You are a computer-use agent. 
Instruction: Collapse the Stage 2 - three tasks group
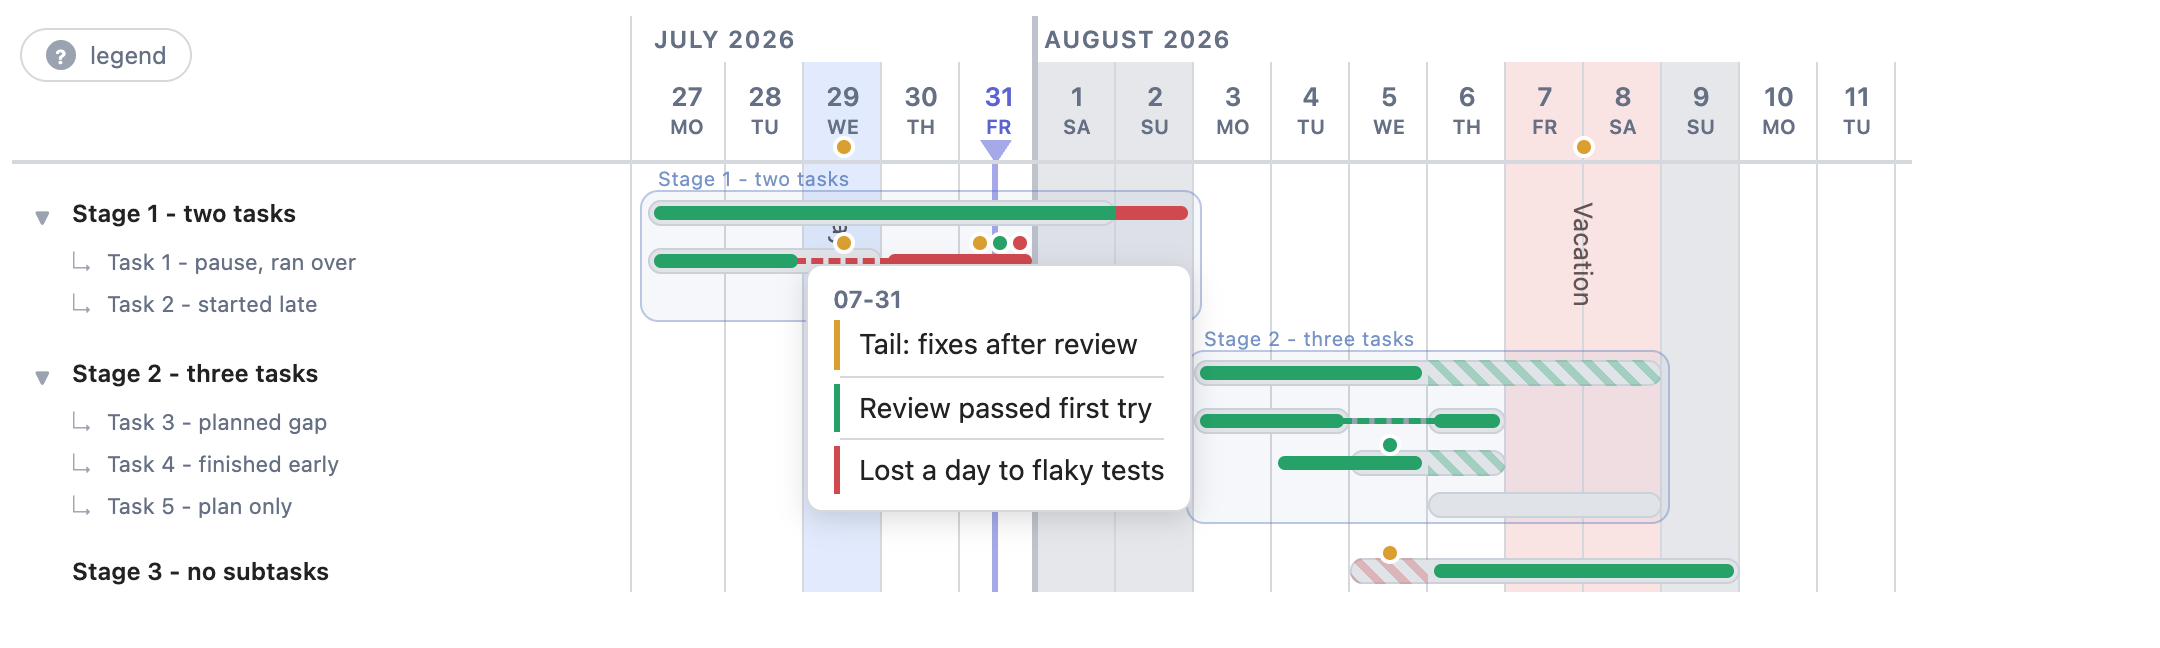tap(42, 377)
